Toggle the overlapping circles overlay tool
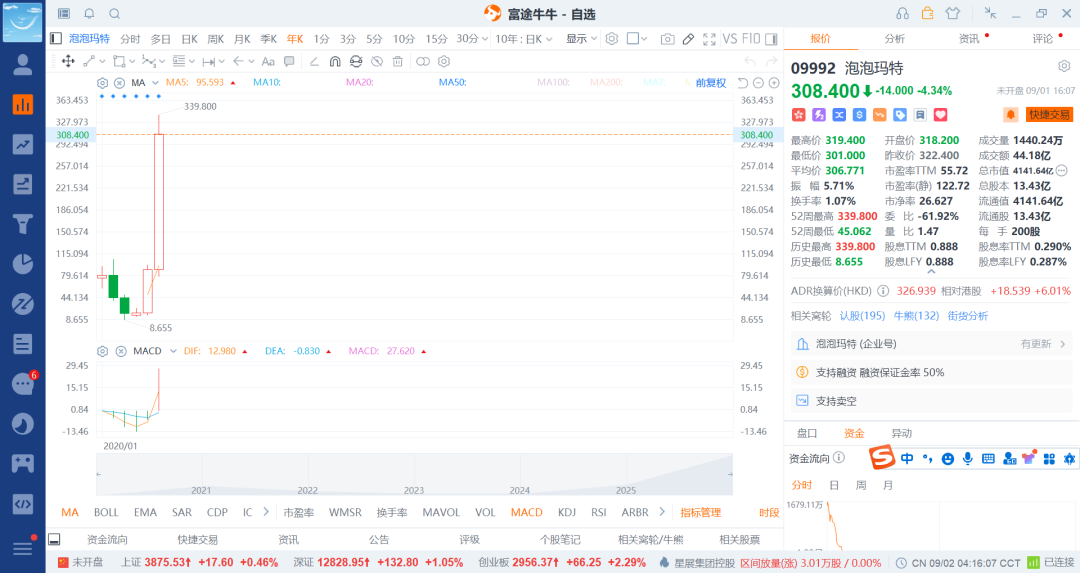 [423, 61]
